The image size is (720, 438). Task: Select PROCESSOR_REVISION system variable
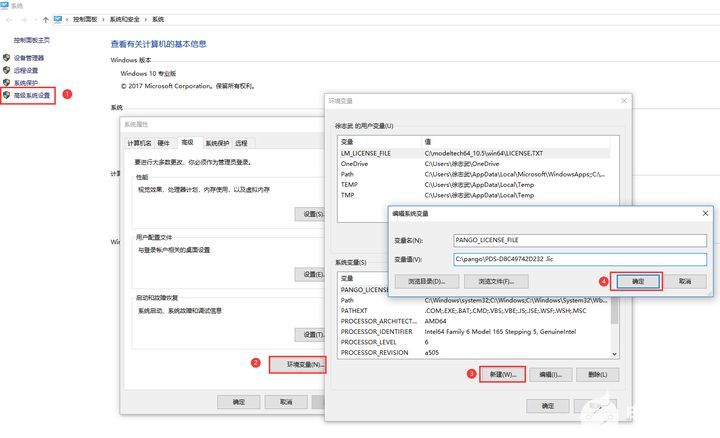475,353
